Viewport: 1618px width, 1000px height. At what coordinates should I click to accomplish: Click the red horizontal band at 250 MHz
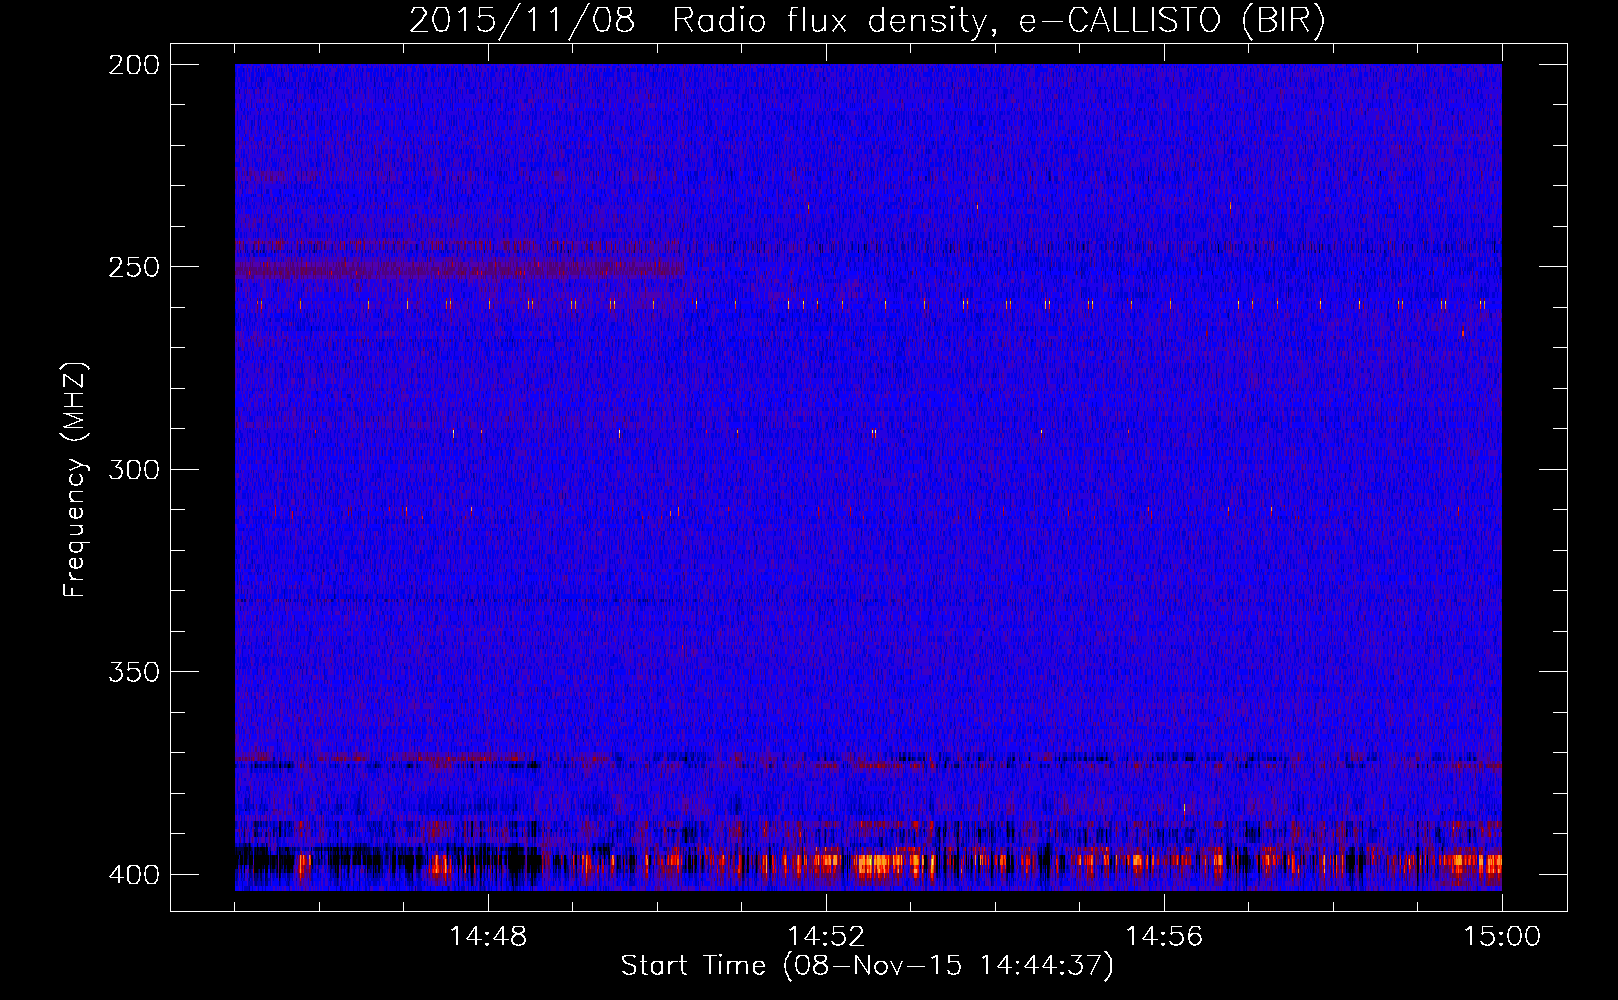460,268
